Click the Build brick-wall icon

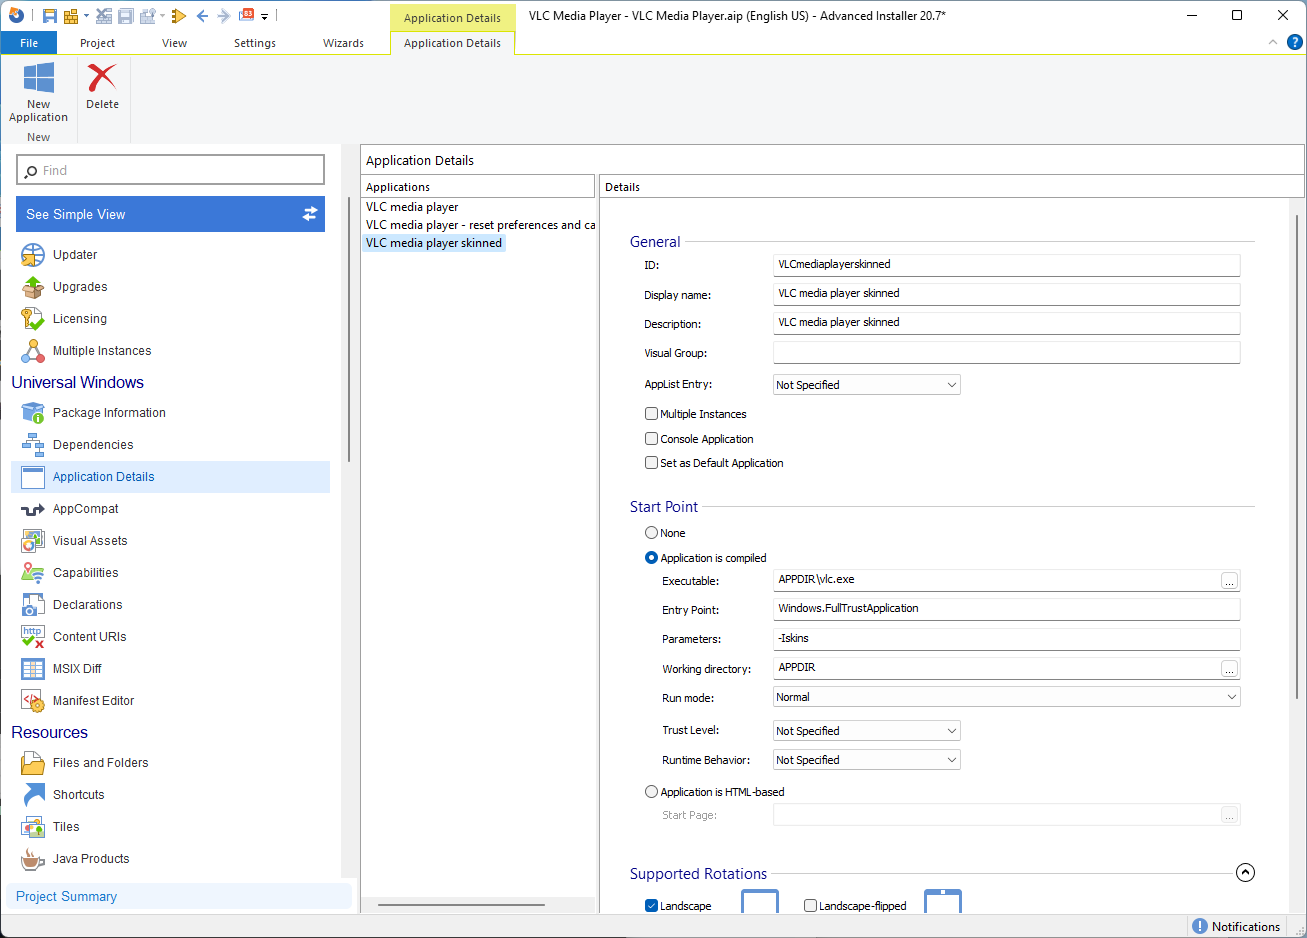[71, 16]
